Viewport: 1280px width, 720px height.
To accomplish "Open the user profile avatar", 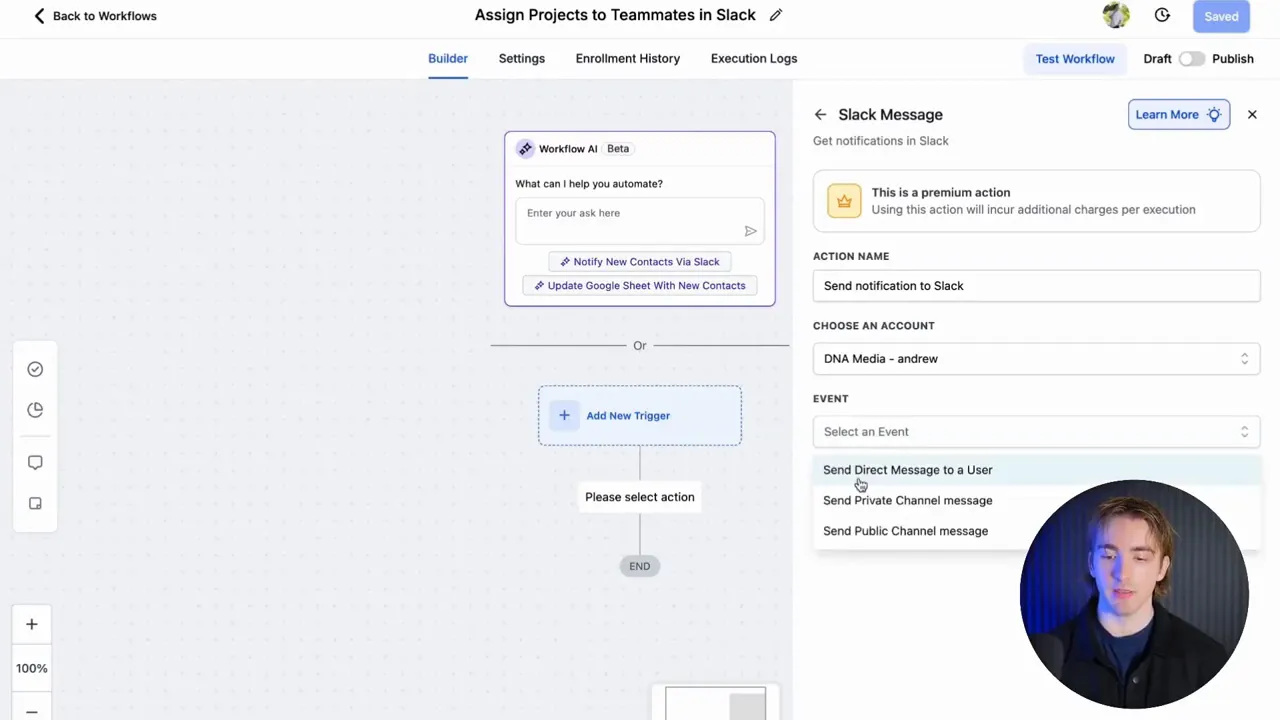I will point(1116,15).
